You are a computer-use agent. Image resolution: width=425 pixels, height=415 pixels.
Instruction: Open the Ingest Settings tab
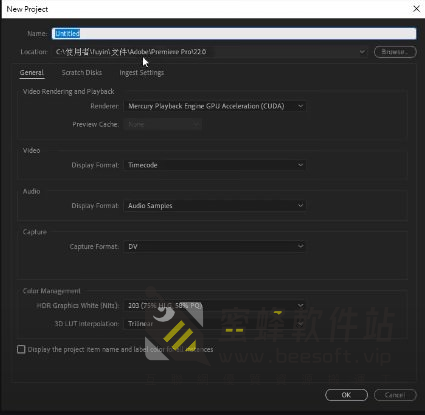(x=142, y=73)
